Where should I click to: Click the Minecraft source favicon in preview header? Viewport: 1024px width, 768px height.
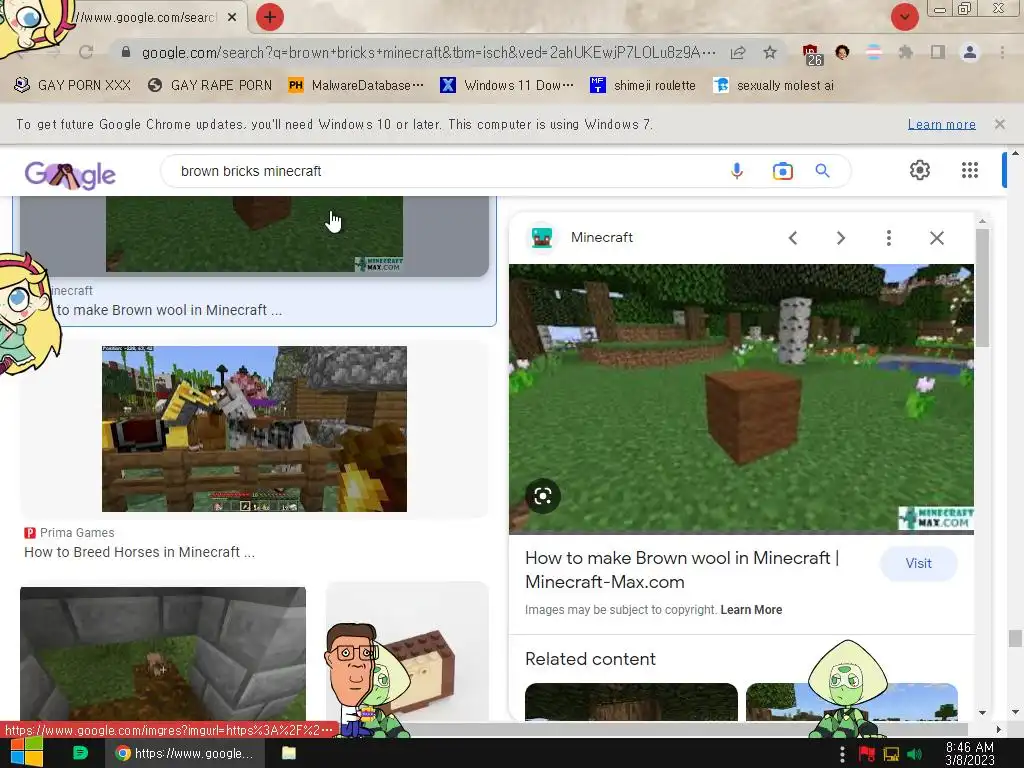point(542,238)
